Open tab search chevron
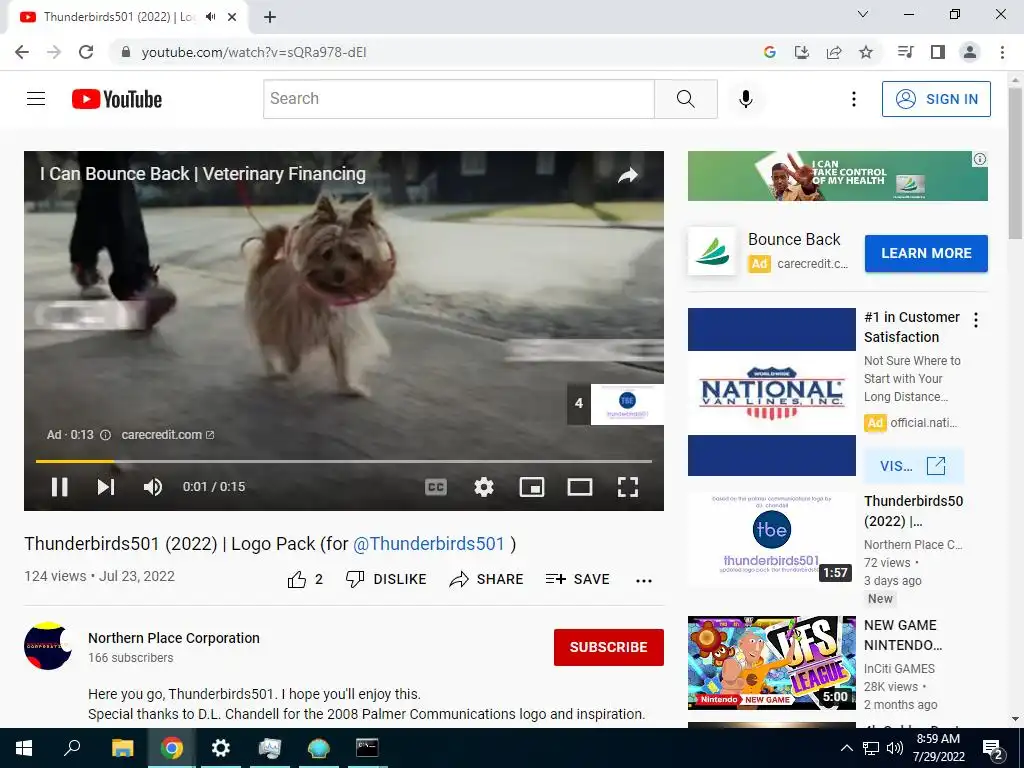Image resolution: width=1024 pixels, height=768 pixels. tap(863, 14)
